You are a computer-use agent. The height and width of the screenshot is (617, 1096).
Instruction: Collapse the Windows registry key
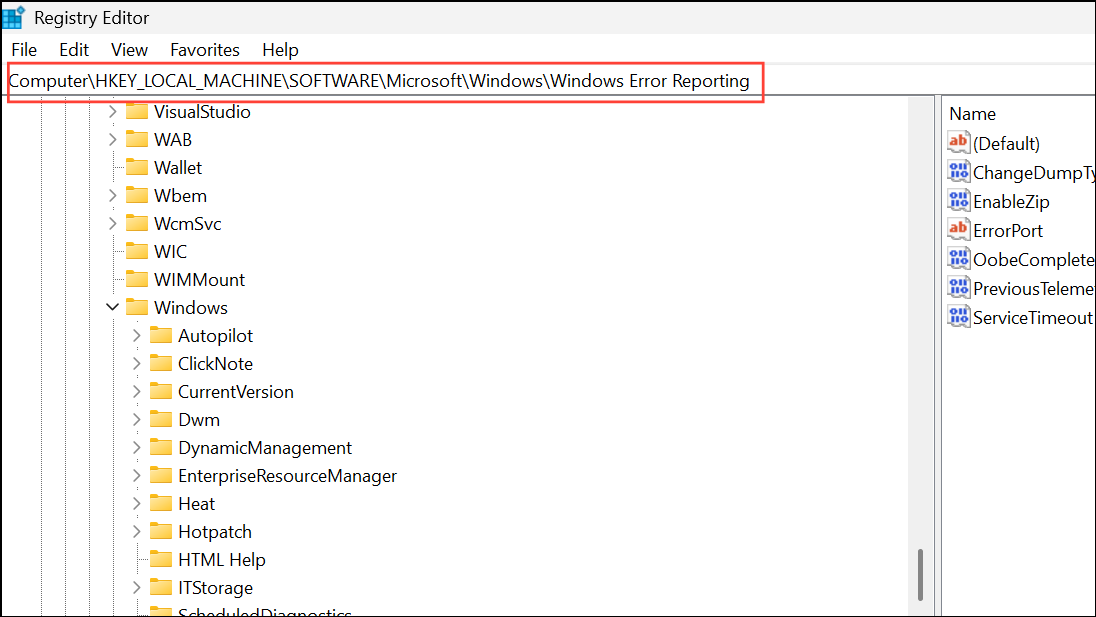point(112,307)
